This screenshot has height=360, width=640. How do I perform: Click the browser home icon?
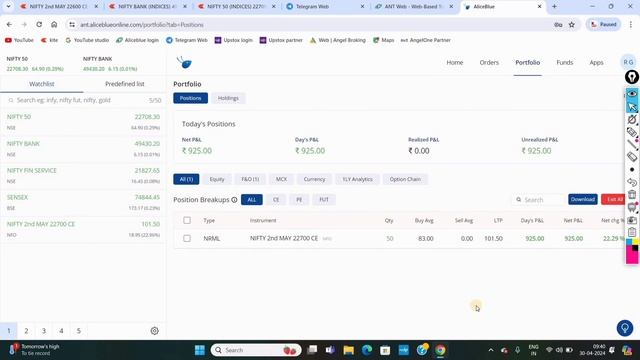pyautogui.click(x=54, y=24)
